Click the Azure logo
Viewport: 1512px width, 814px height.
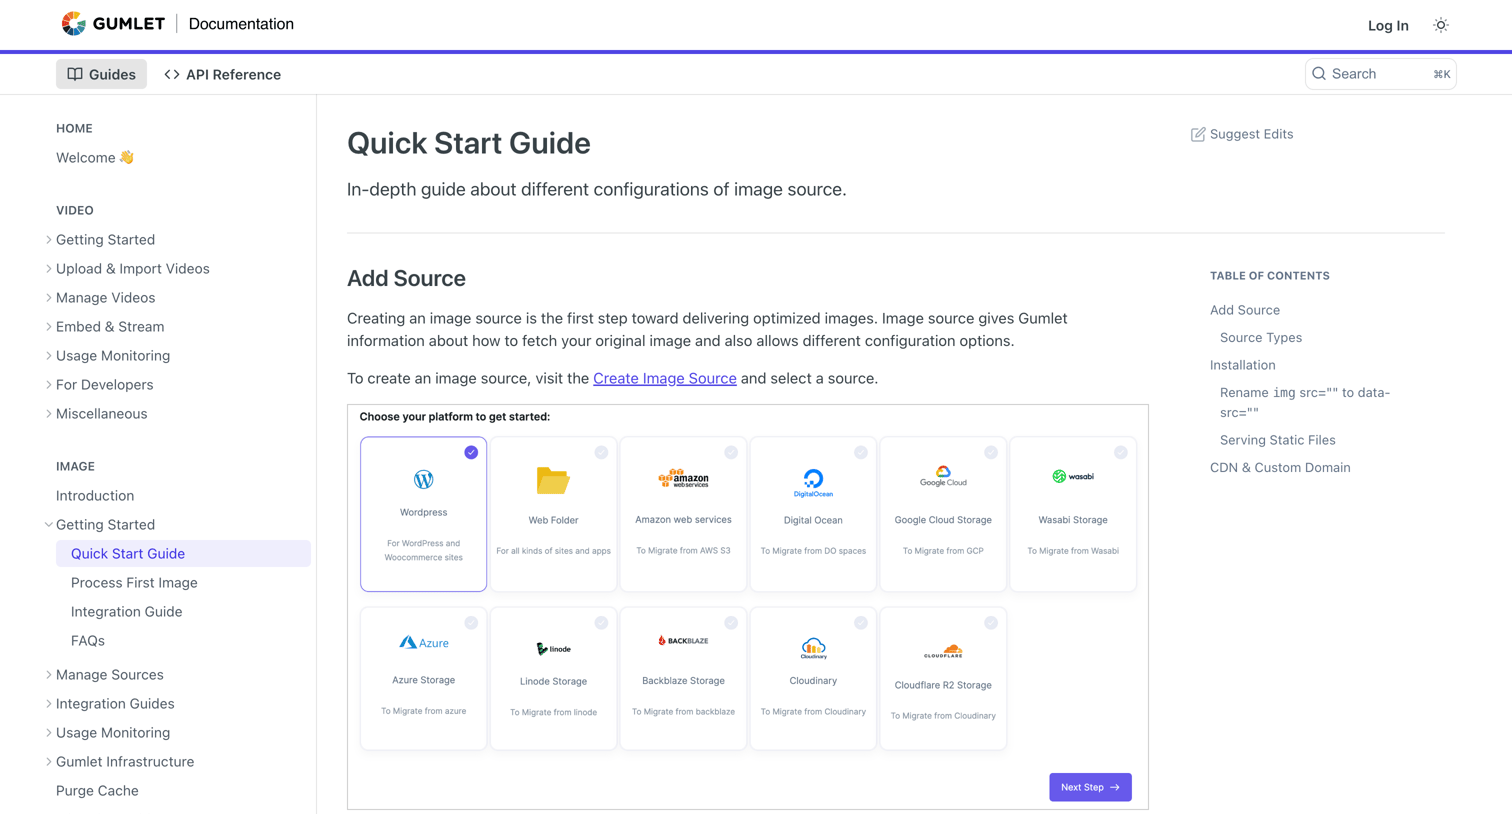pyautogui.click(x=424, y=642)
